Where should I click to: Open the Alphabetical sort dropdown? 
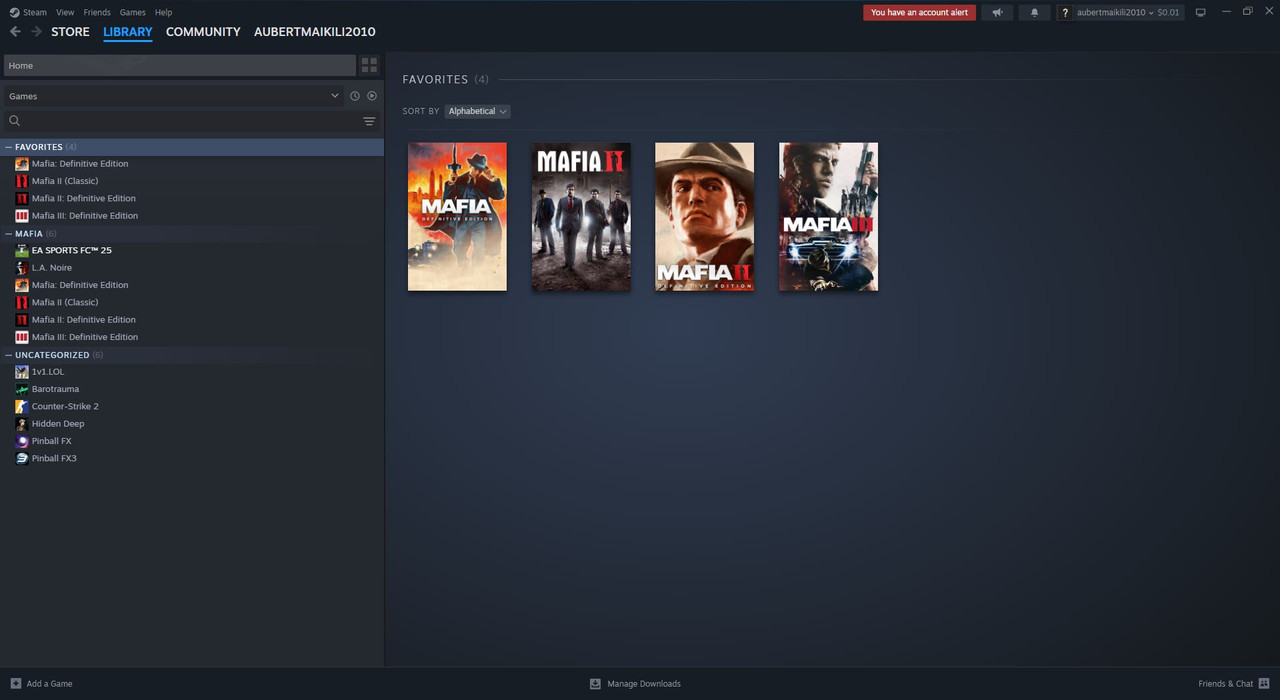point(477,111)
